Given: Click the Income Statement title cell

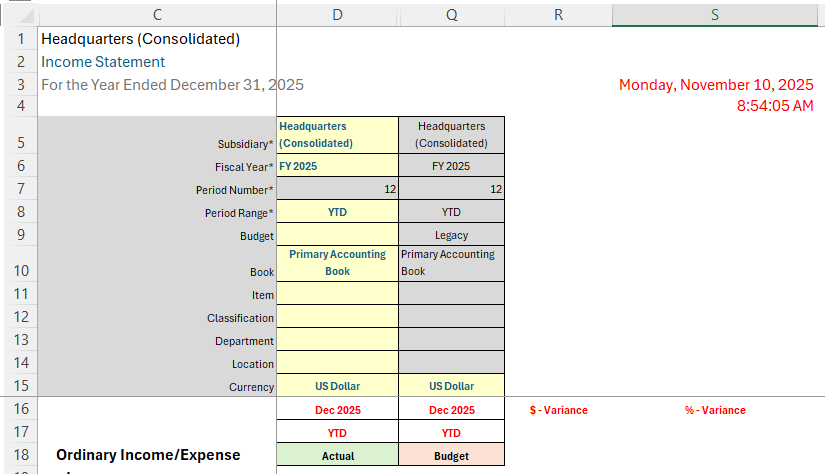Looking at the screenshot, I should 103,62.
